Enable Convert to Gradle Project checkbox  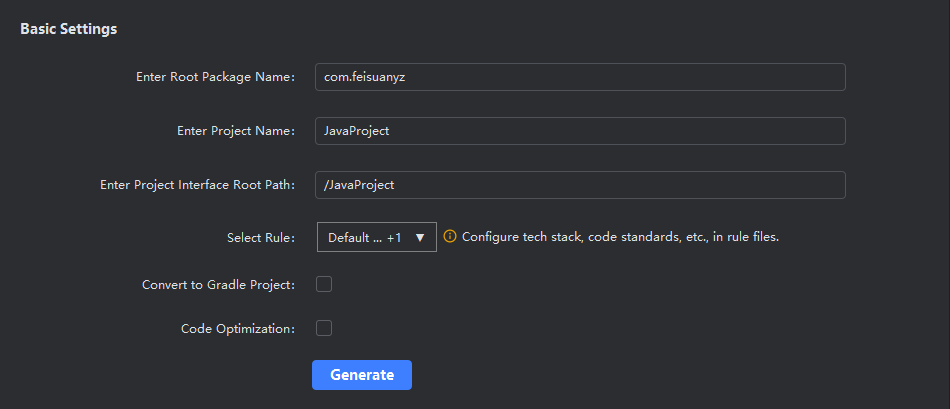pos(324,285)
